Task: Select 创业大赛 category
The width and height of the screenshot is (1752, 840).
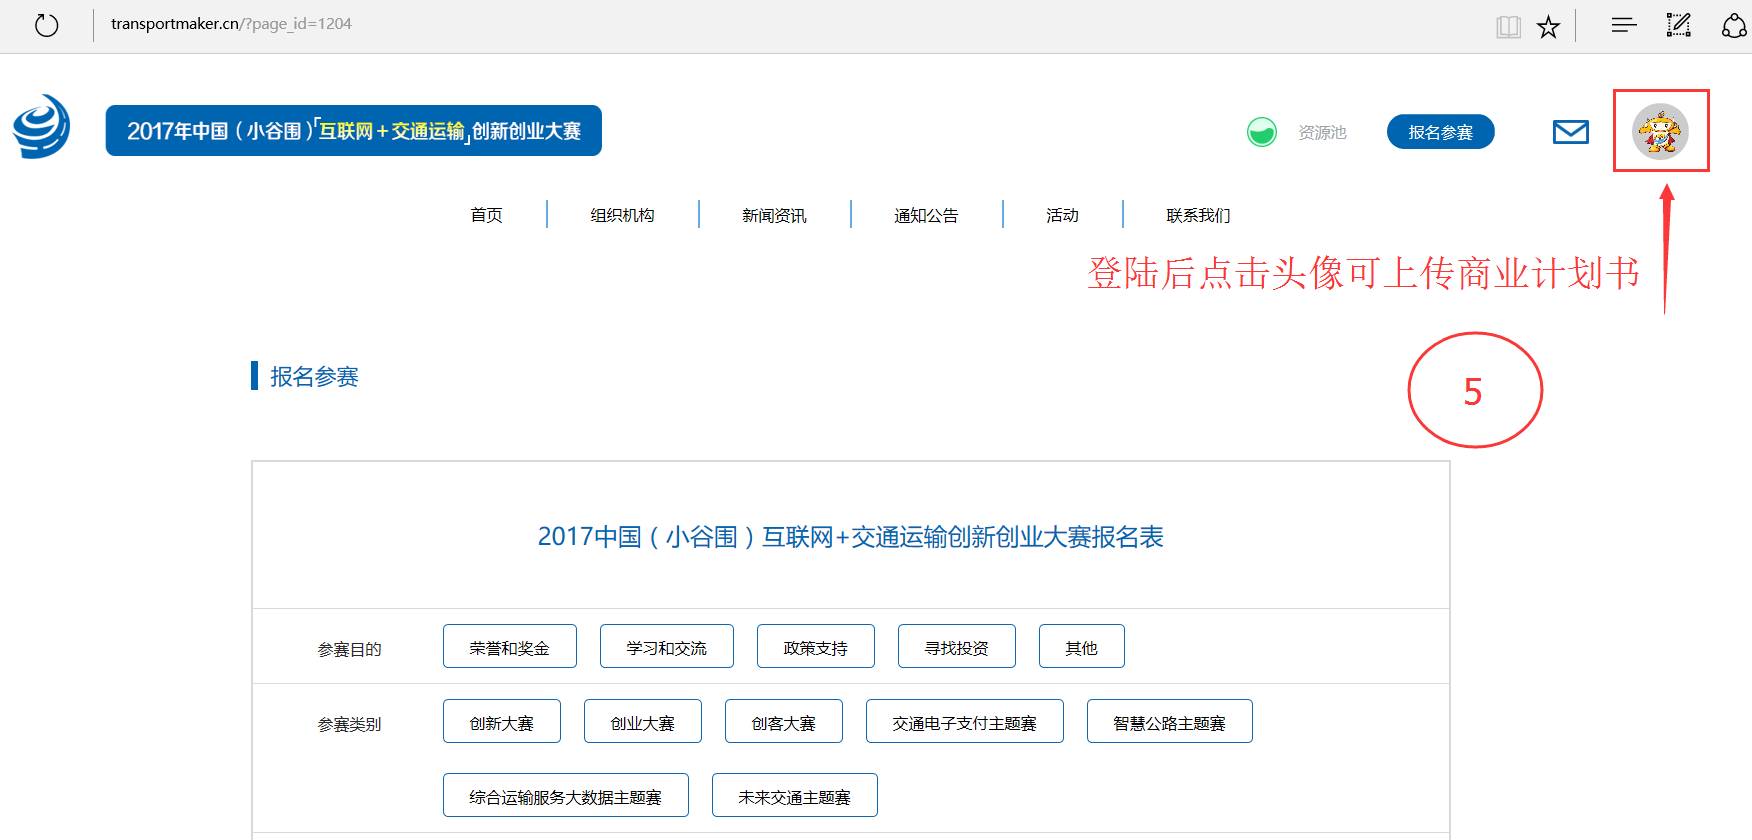Action: (x=643, y=721)
